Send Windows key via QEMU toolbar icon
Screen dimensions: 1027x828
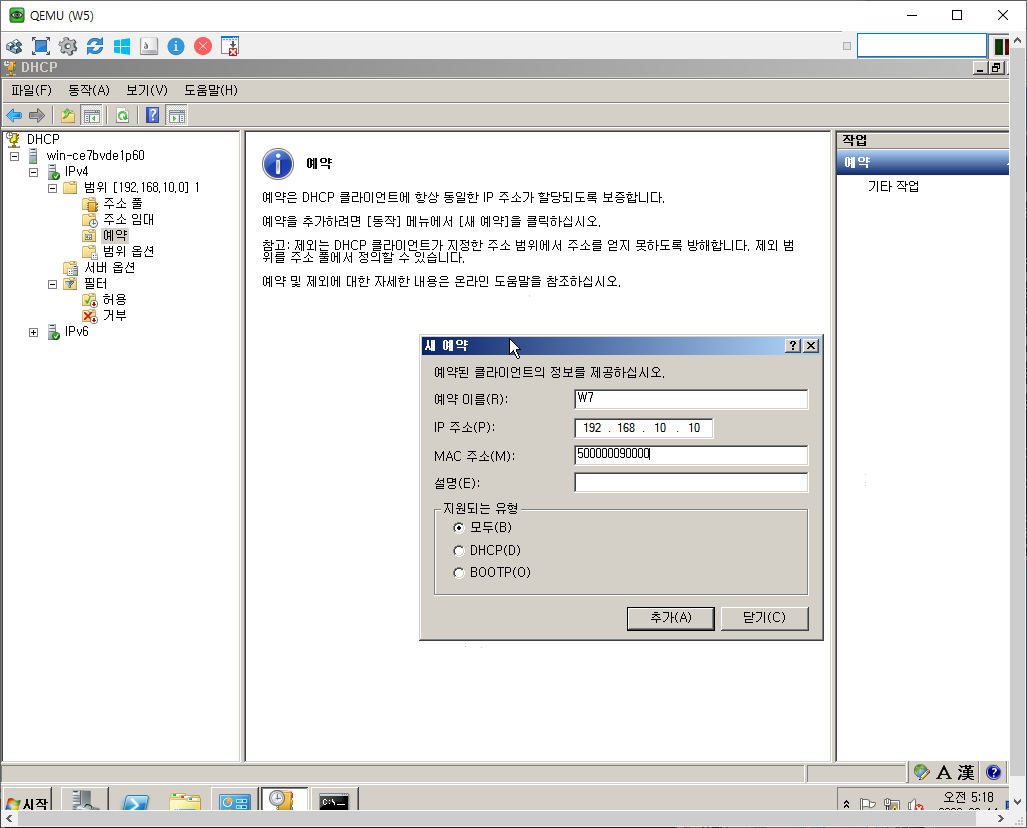coord(122,46)
